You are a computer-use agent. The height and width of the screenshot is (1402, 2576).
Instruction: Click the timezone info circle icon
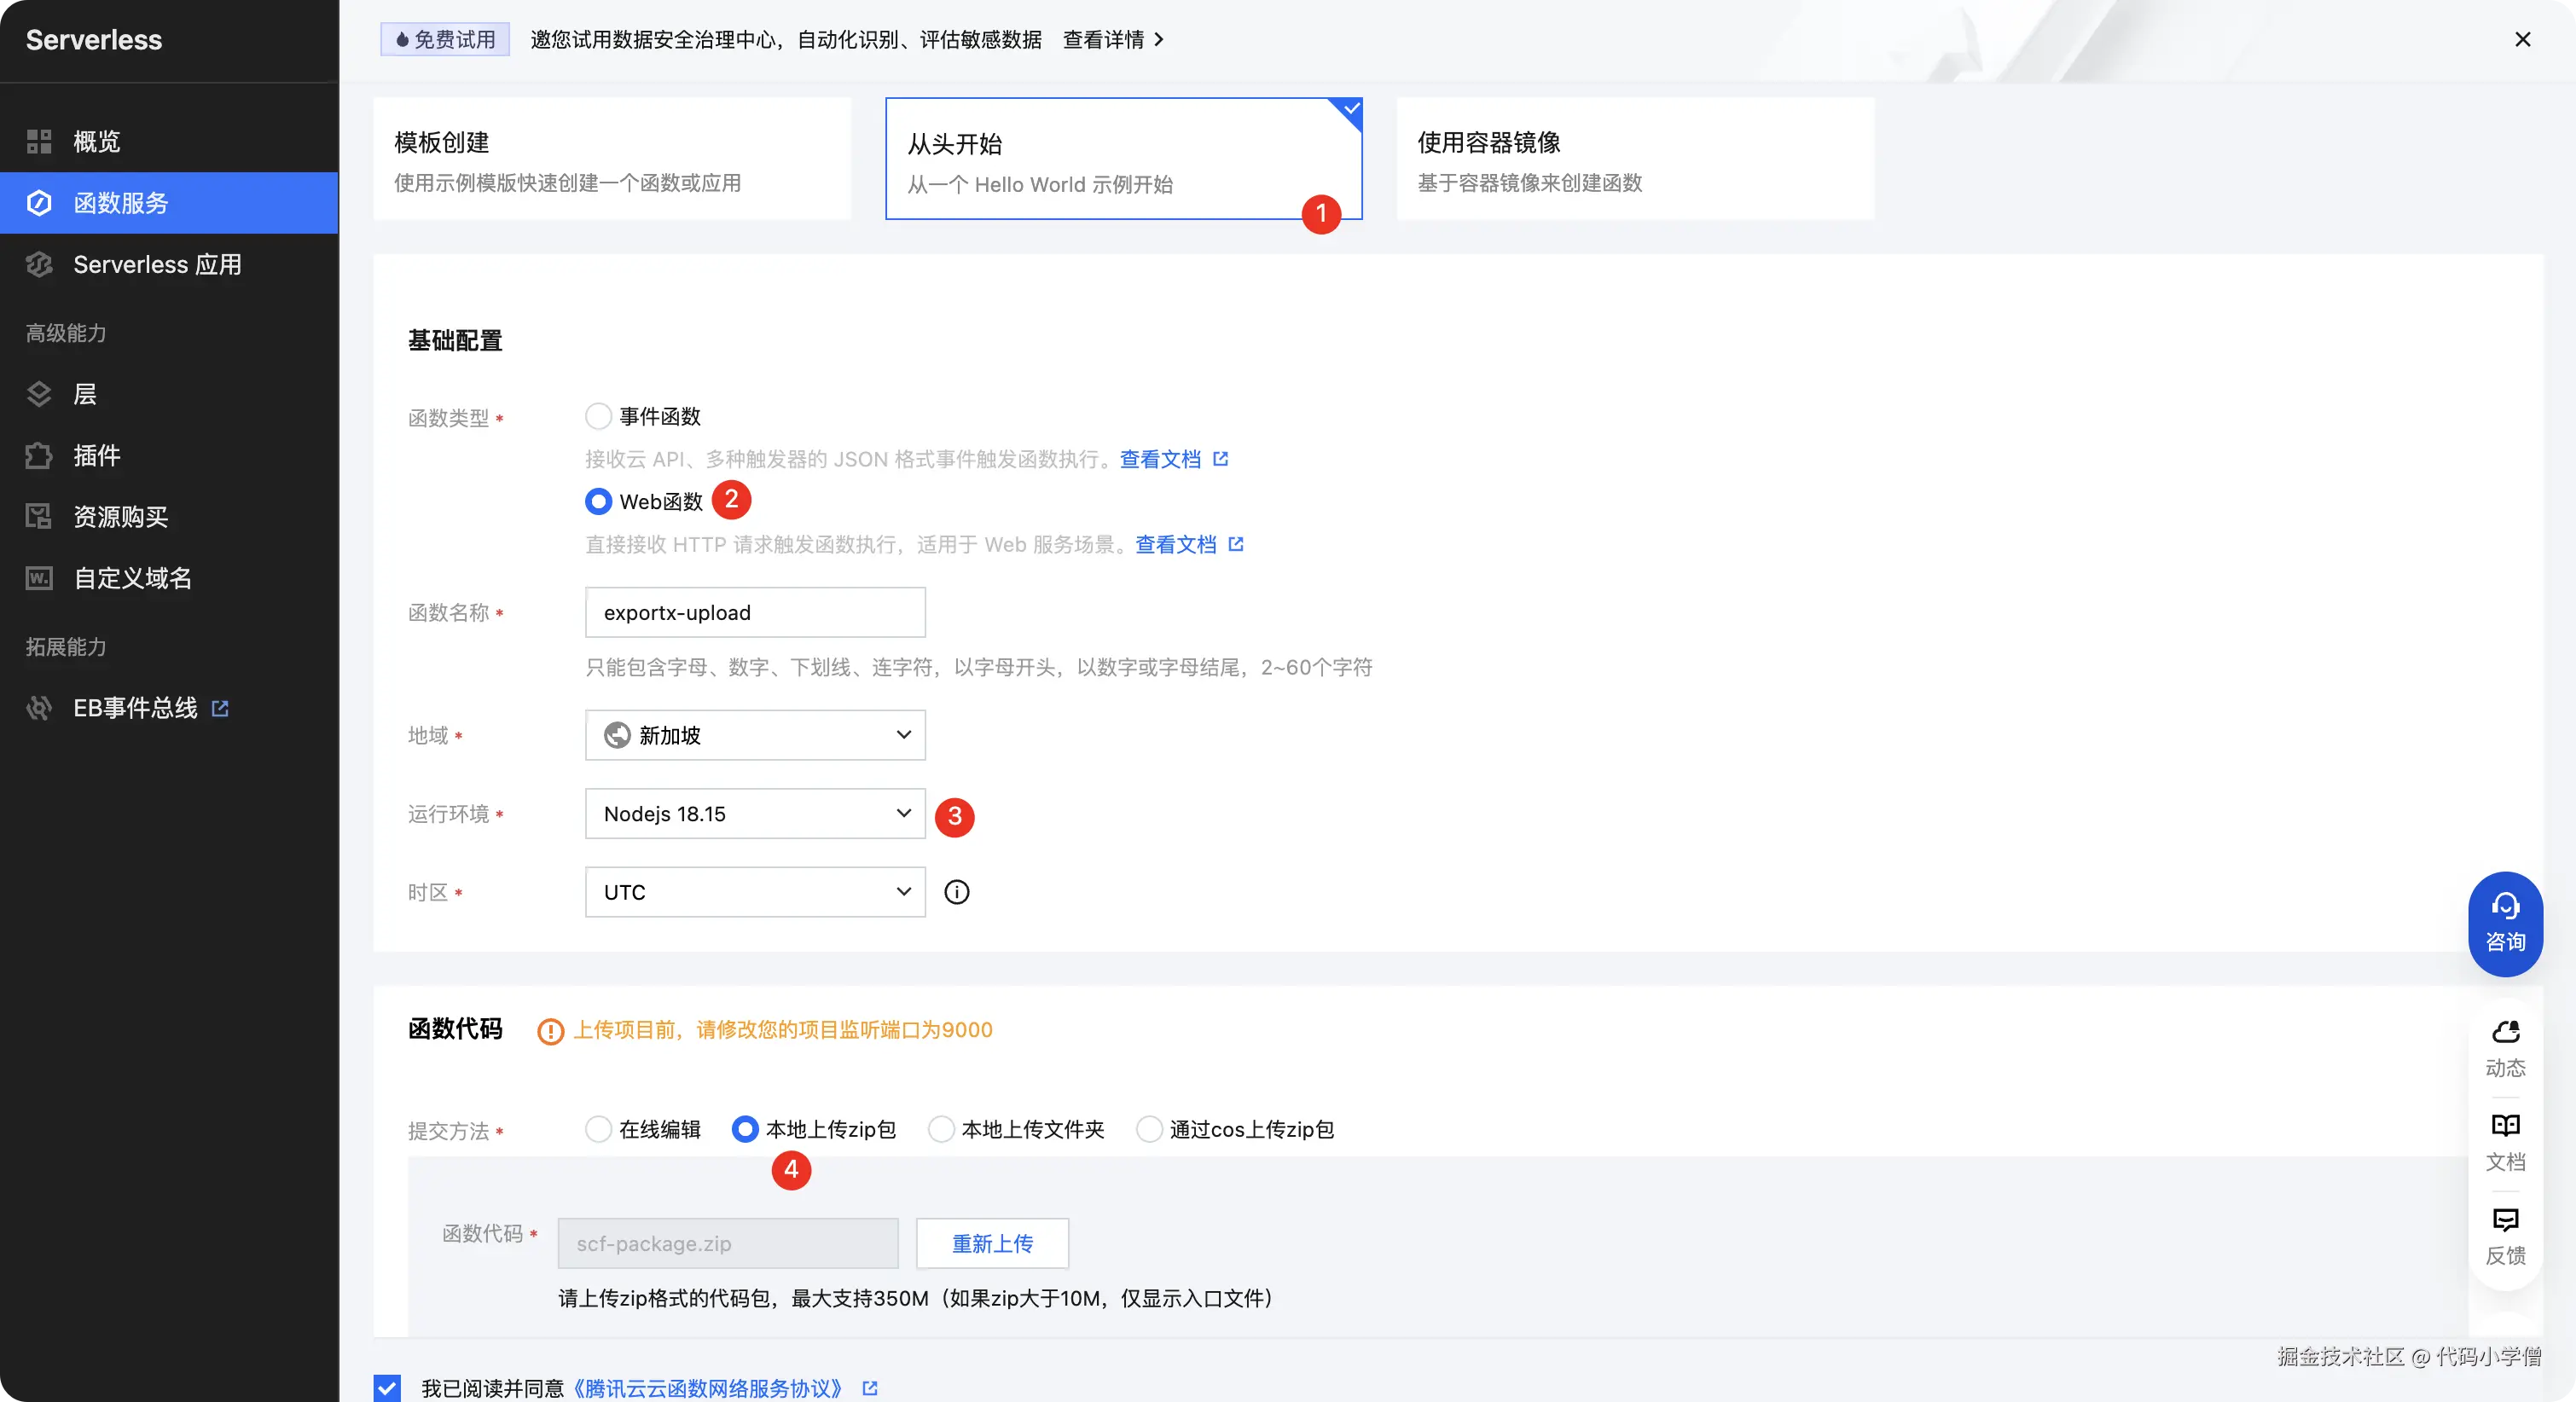point(957,892)
